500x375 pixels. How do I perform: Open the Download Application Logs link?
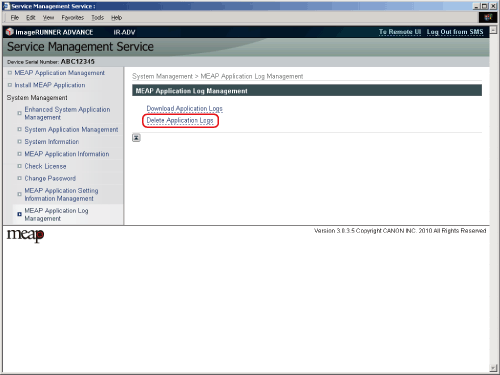pos(184,109)
